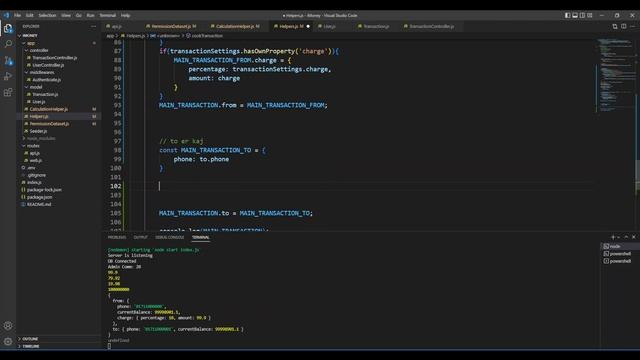Open the Search view in activity bar
Image resolution: width=640 pixels, height=360 pixels.
(8, 44)
